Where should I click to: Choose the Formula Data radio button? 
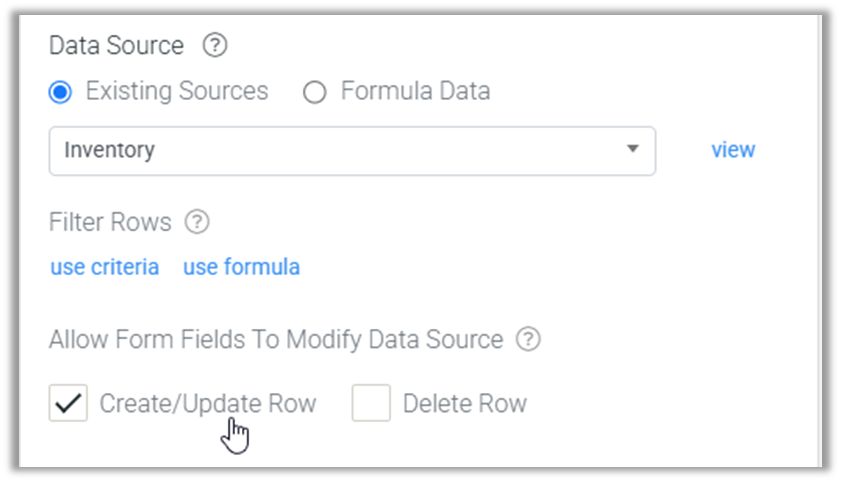pos(314,92)
